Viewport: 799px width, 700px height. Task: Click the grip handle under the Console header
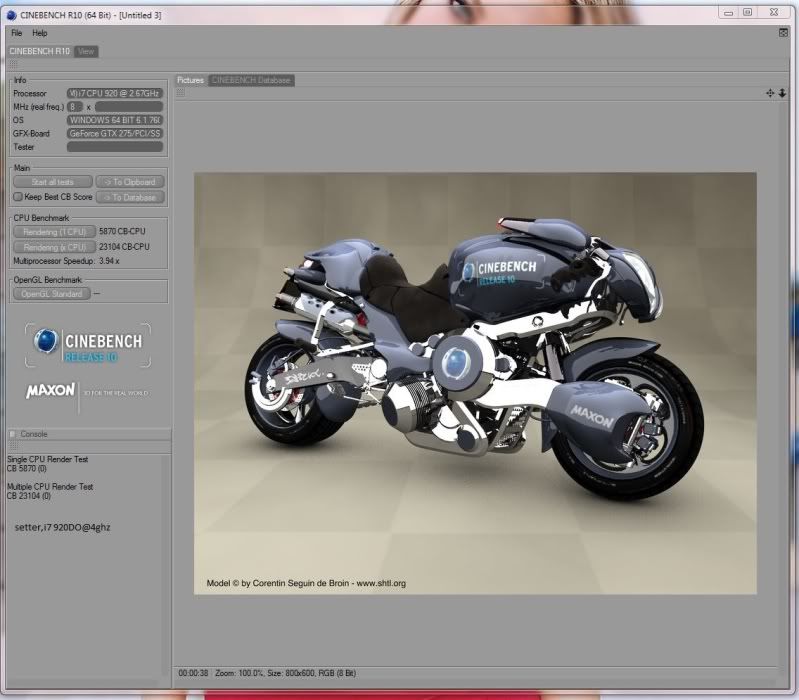click(x=13, y=445)
